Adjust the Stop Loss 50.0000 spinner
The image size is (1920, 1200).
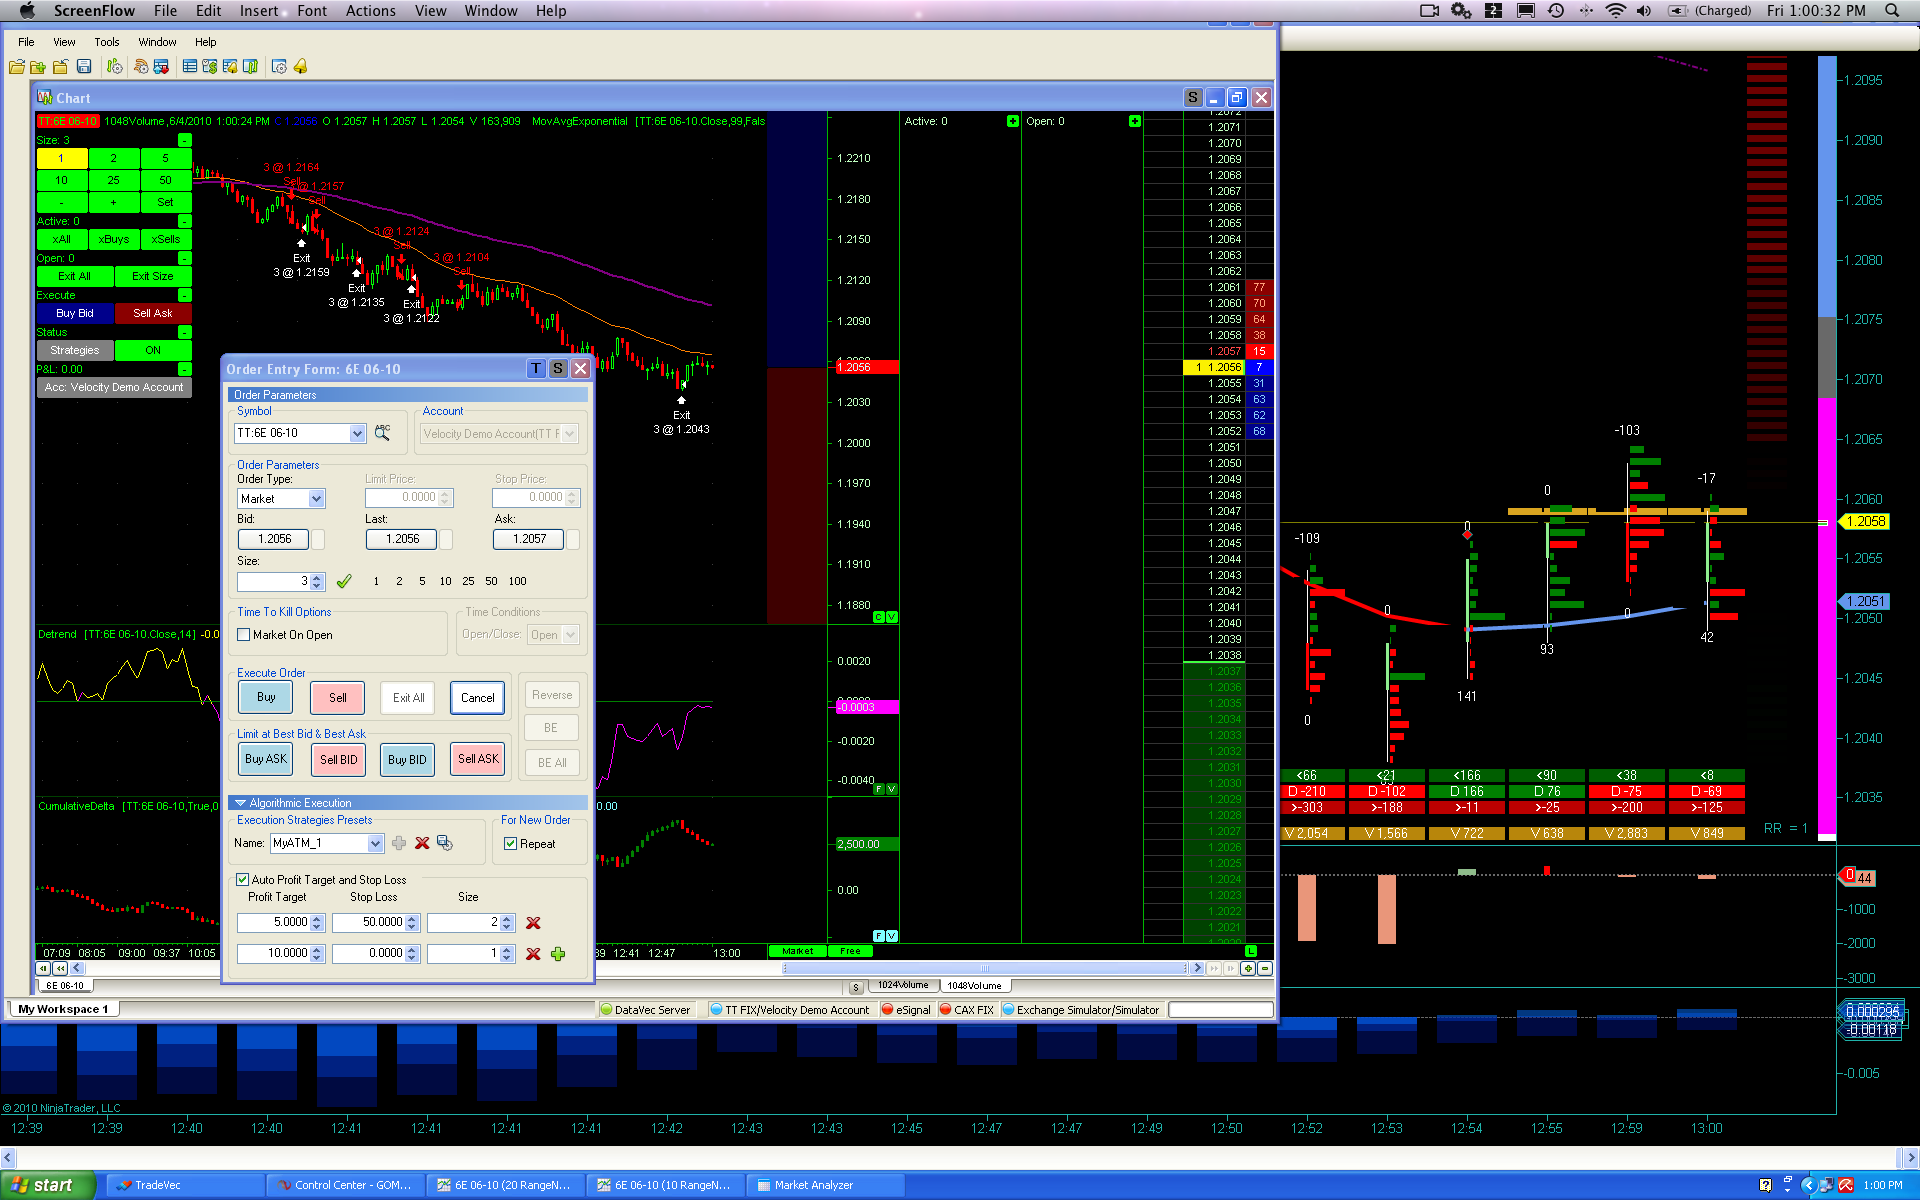coord(412,923)
